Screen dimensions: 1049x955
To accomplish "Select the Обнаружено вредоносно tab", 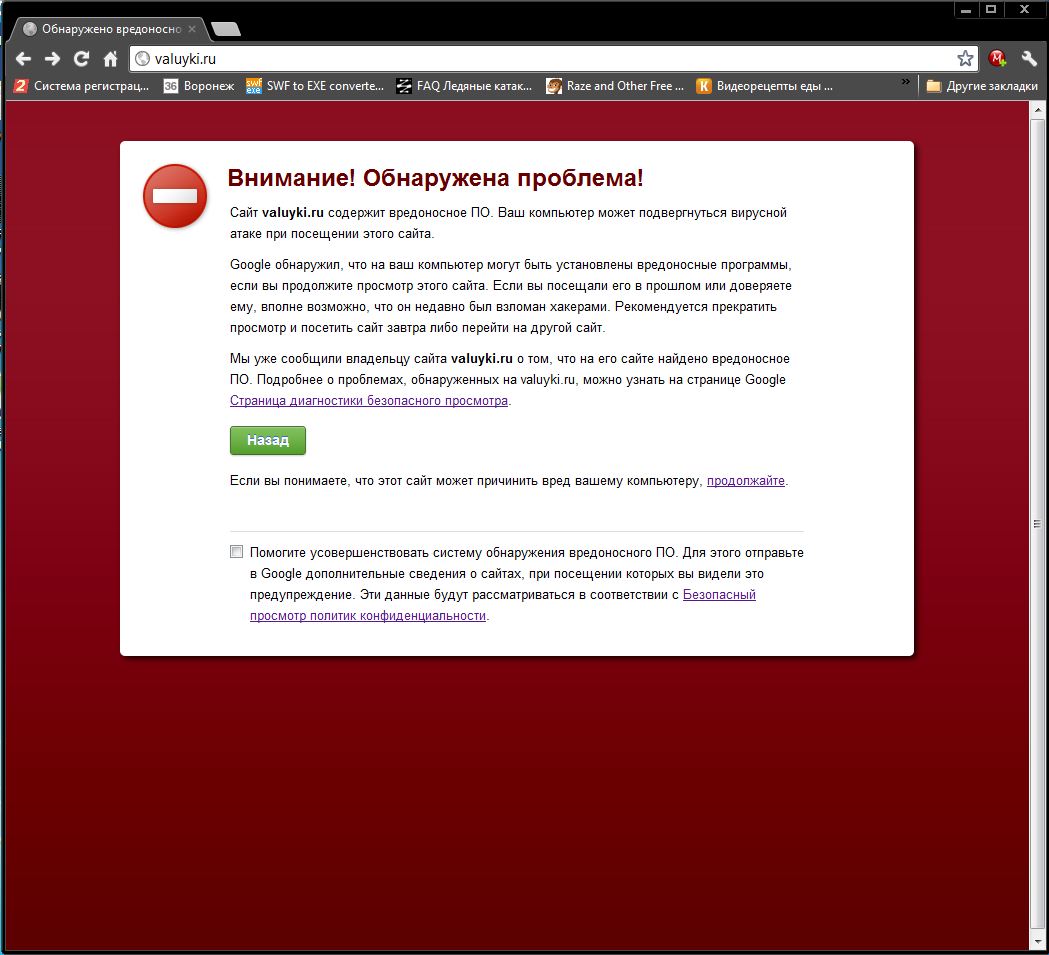I will (110, 29).
